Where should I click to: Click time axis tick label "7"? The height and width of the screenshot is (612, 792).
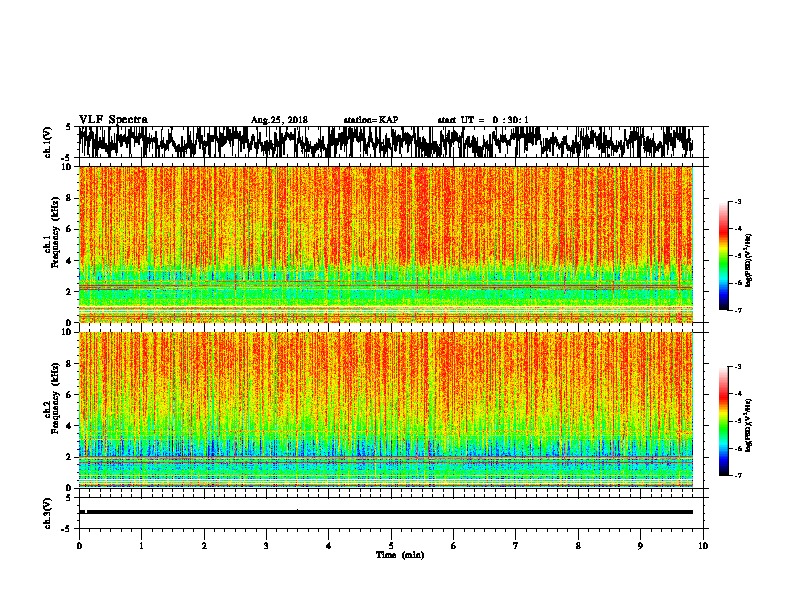point(516,546)
